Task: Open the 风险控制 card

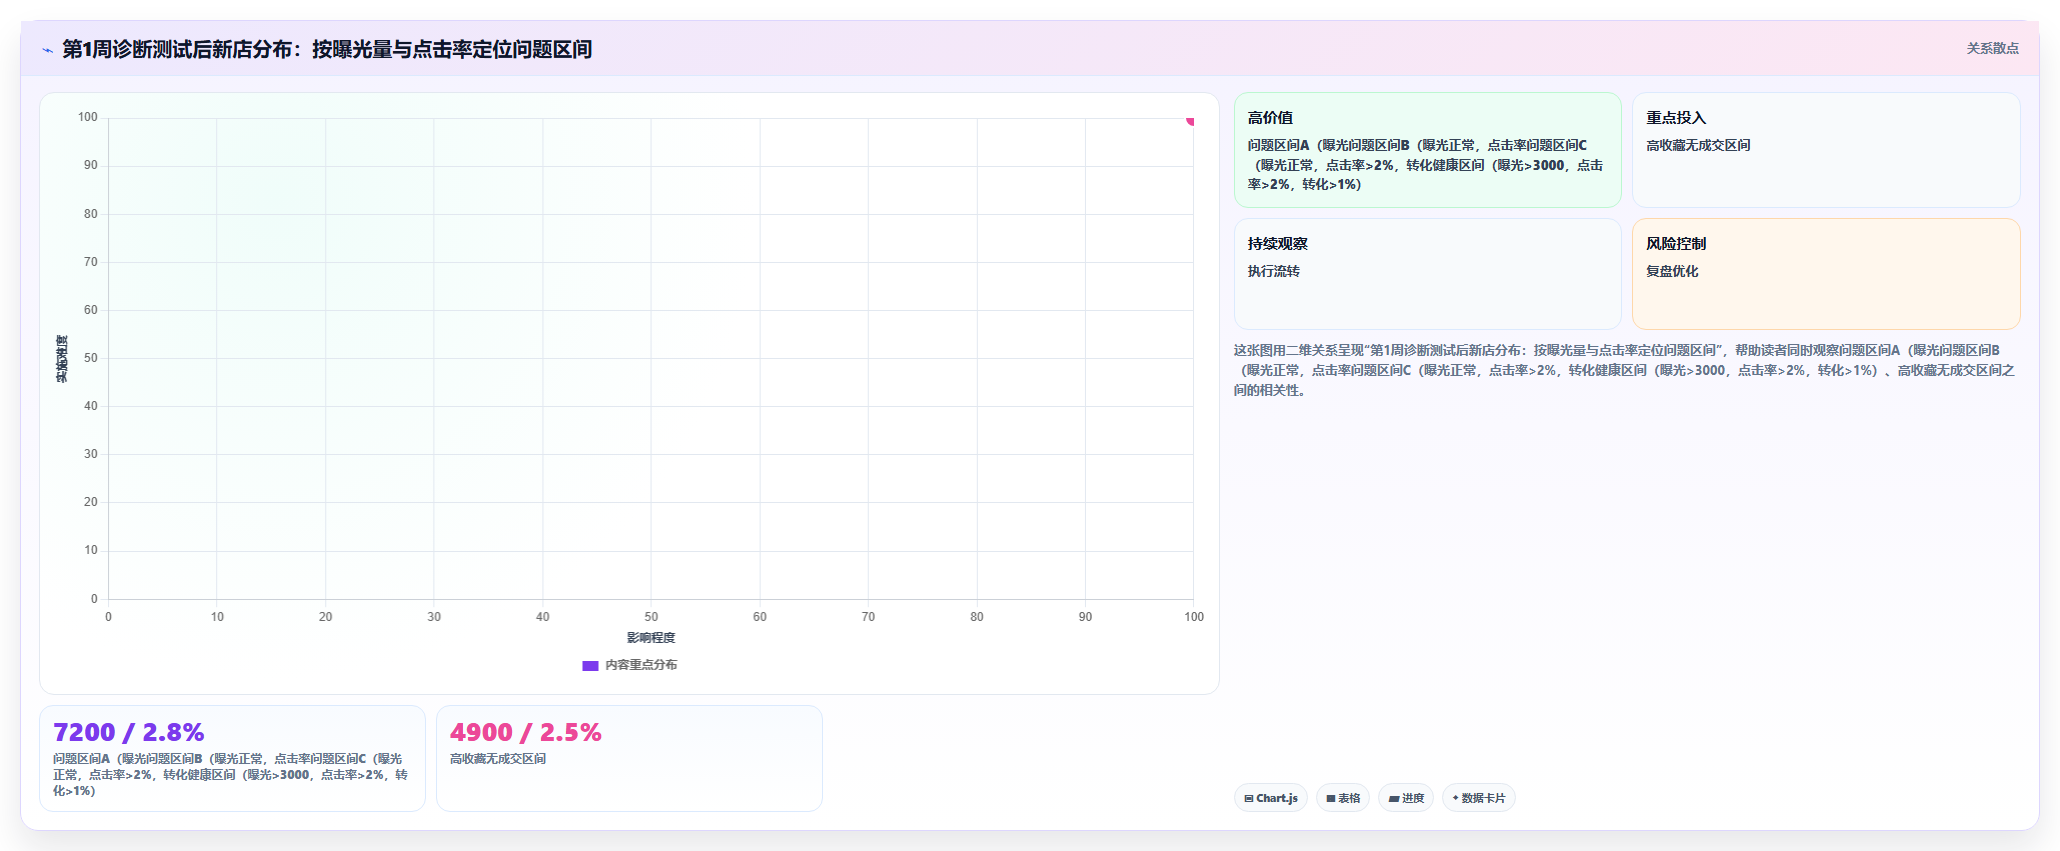Action: tap(1826, 274)
